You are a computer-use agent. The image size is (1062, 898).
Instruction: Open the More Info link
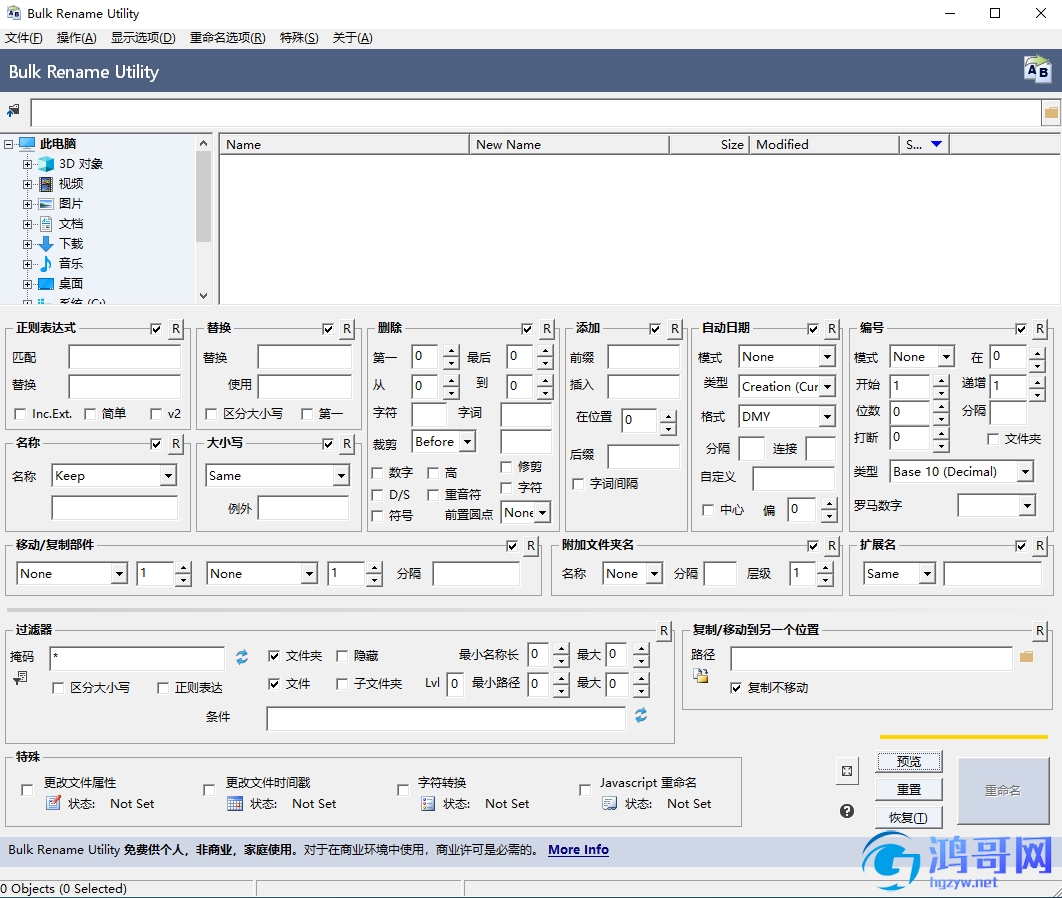tap(578, 849)
